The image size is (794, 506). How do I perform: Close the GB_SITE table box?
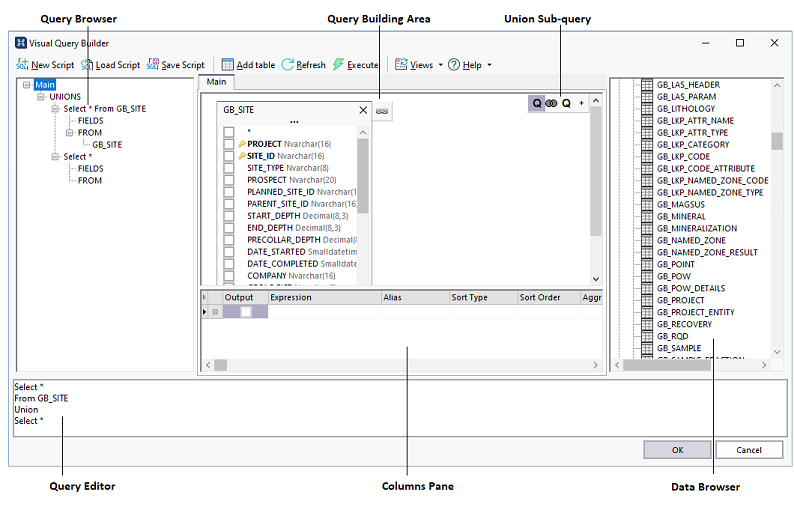pyautogui.click(x=363, y=110)
